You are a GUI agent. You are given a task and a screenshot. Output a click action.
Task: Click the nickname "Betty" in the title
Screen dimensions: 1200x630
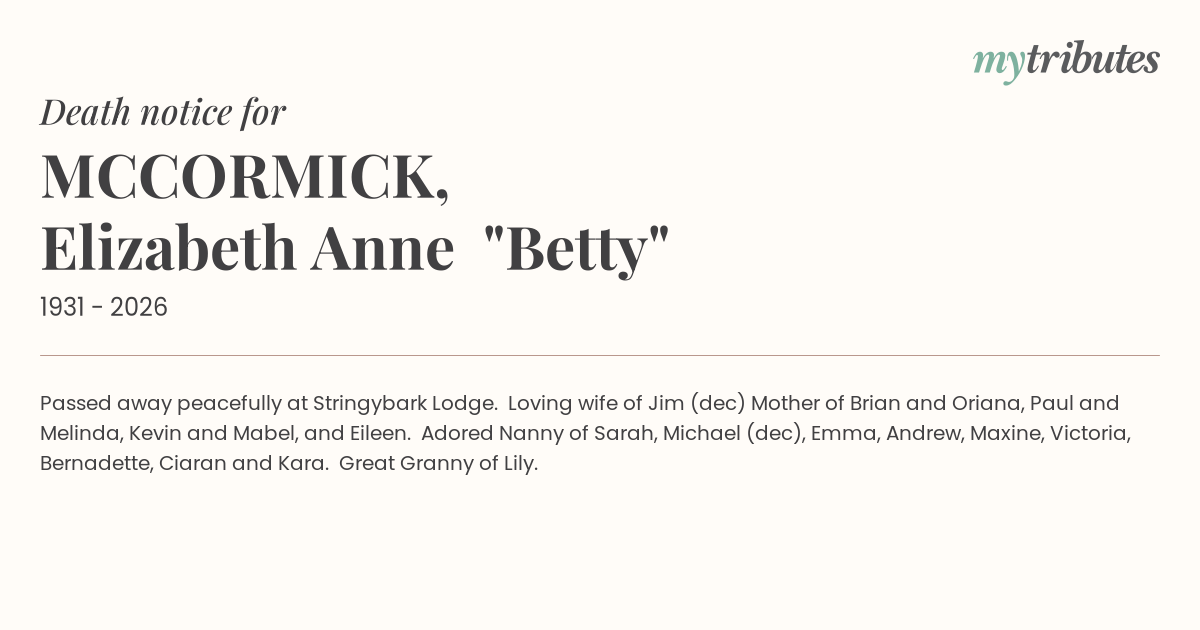[575, 250]
